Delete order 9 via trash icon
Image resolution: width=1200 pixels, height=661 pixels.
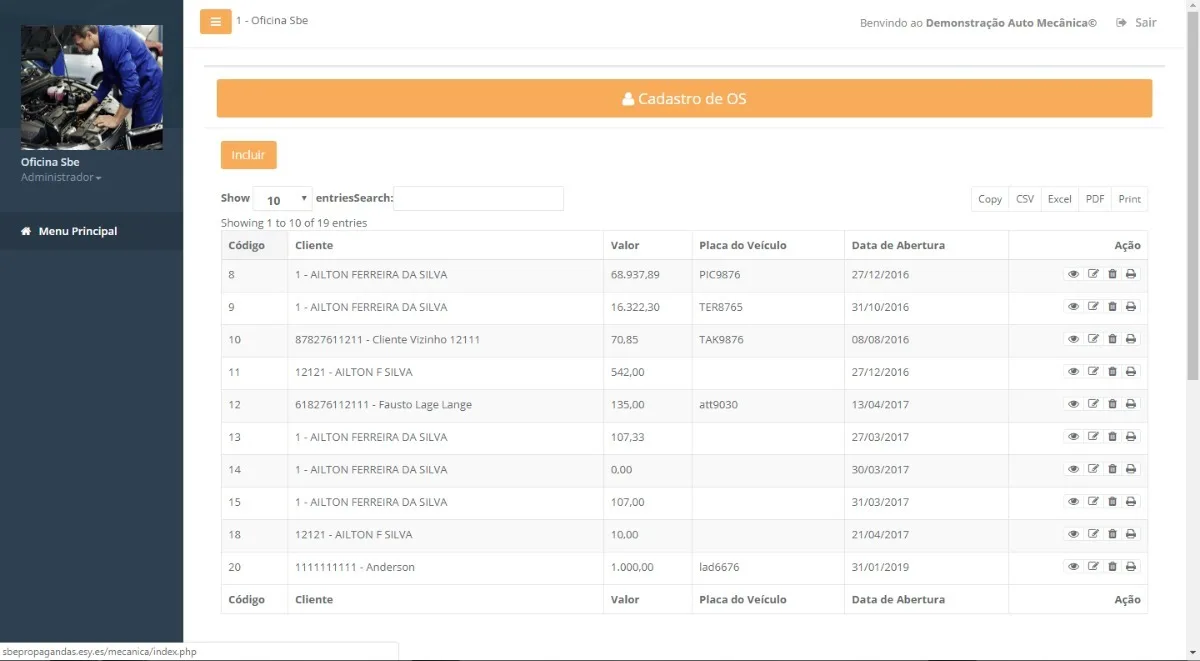click(x=1112, y=307)
